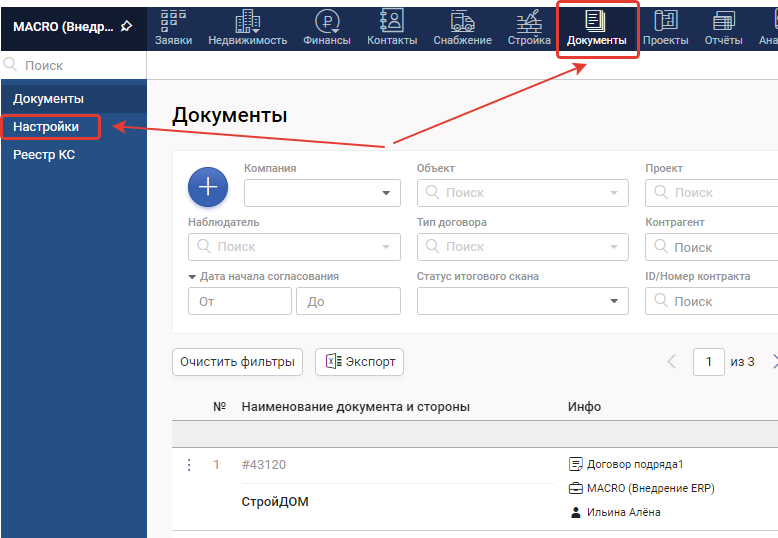
Task: Toggle the Дата начала согласования filter type
Action: tap(192, 277)
